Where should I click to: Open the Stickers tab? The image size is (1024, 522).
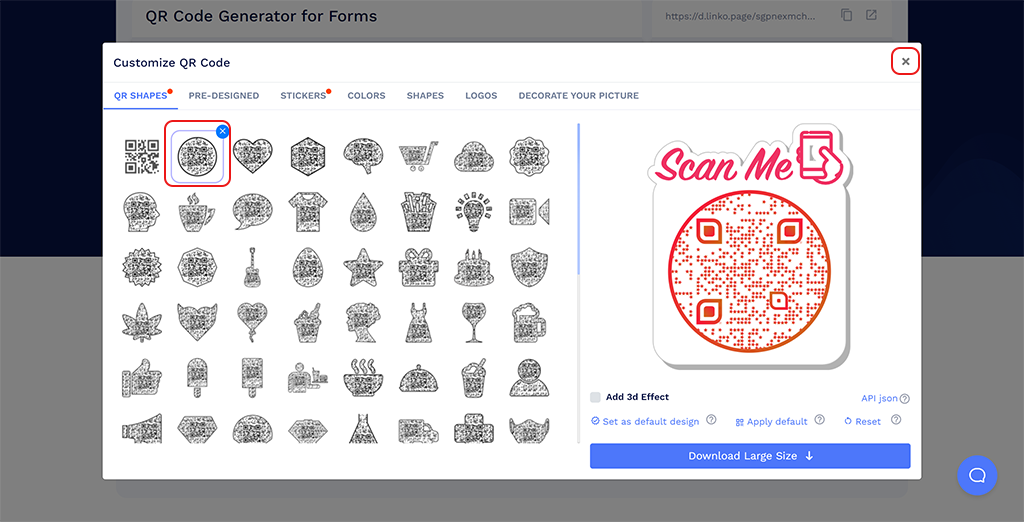pyautogui.click(x=303, y=96)
